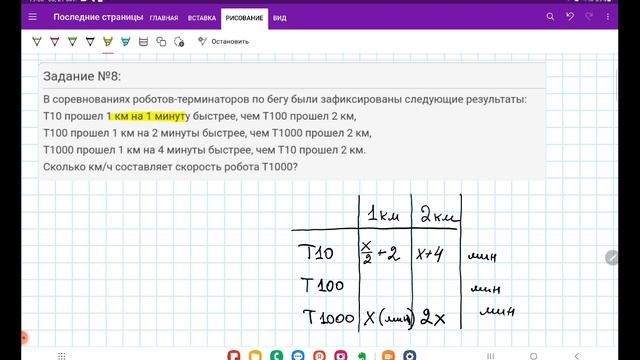Select the black pen tool
The width and height of the screenshot is (640, 360).
click(90, 42)
